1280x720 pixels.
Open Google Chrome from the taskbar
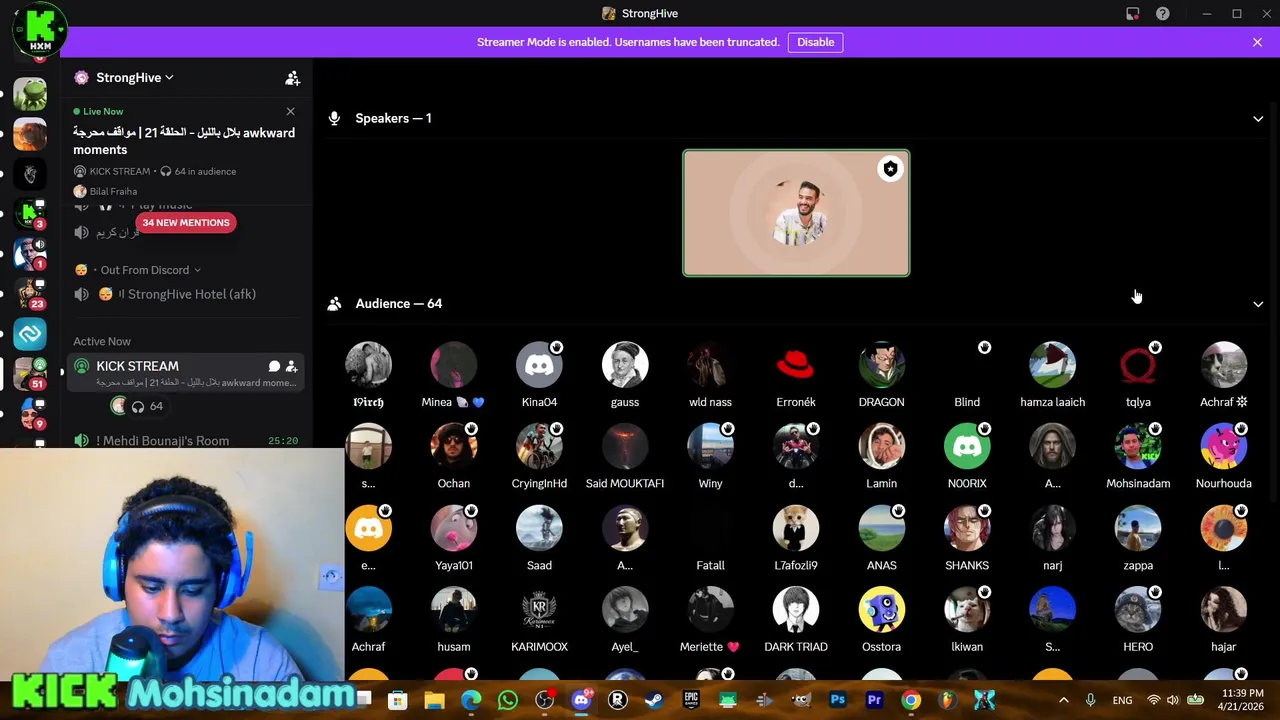point(911,700)
